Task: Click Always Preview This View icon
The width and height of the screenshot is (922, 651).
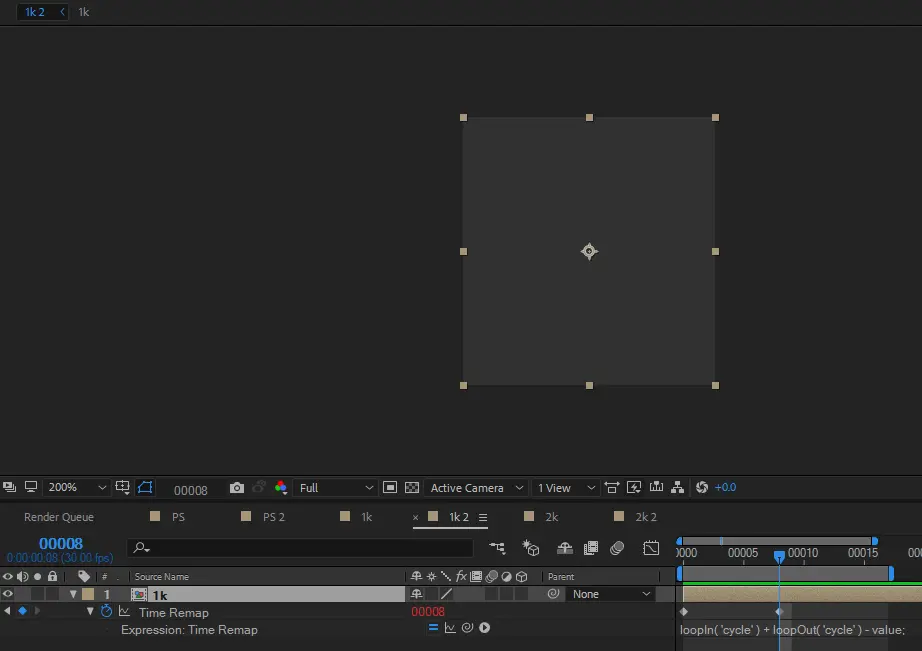Action: (x=9, y=487)
